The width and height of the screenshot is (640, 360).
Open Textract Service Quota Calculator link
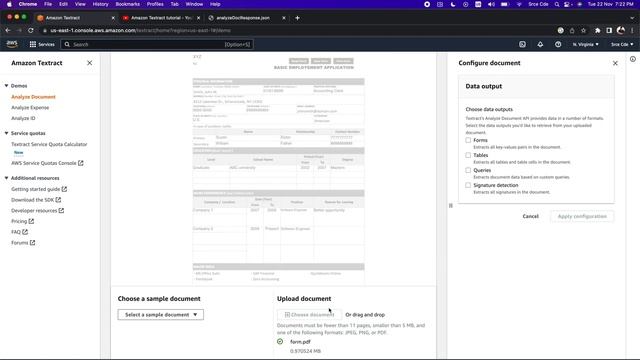(49, 144)
